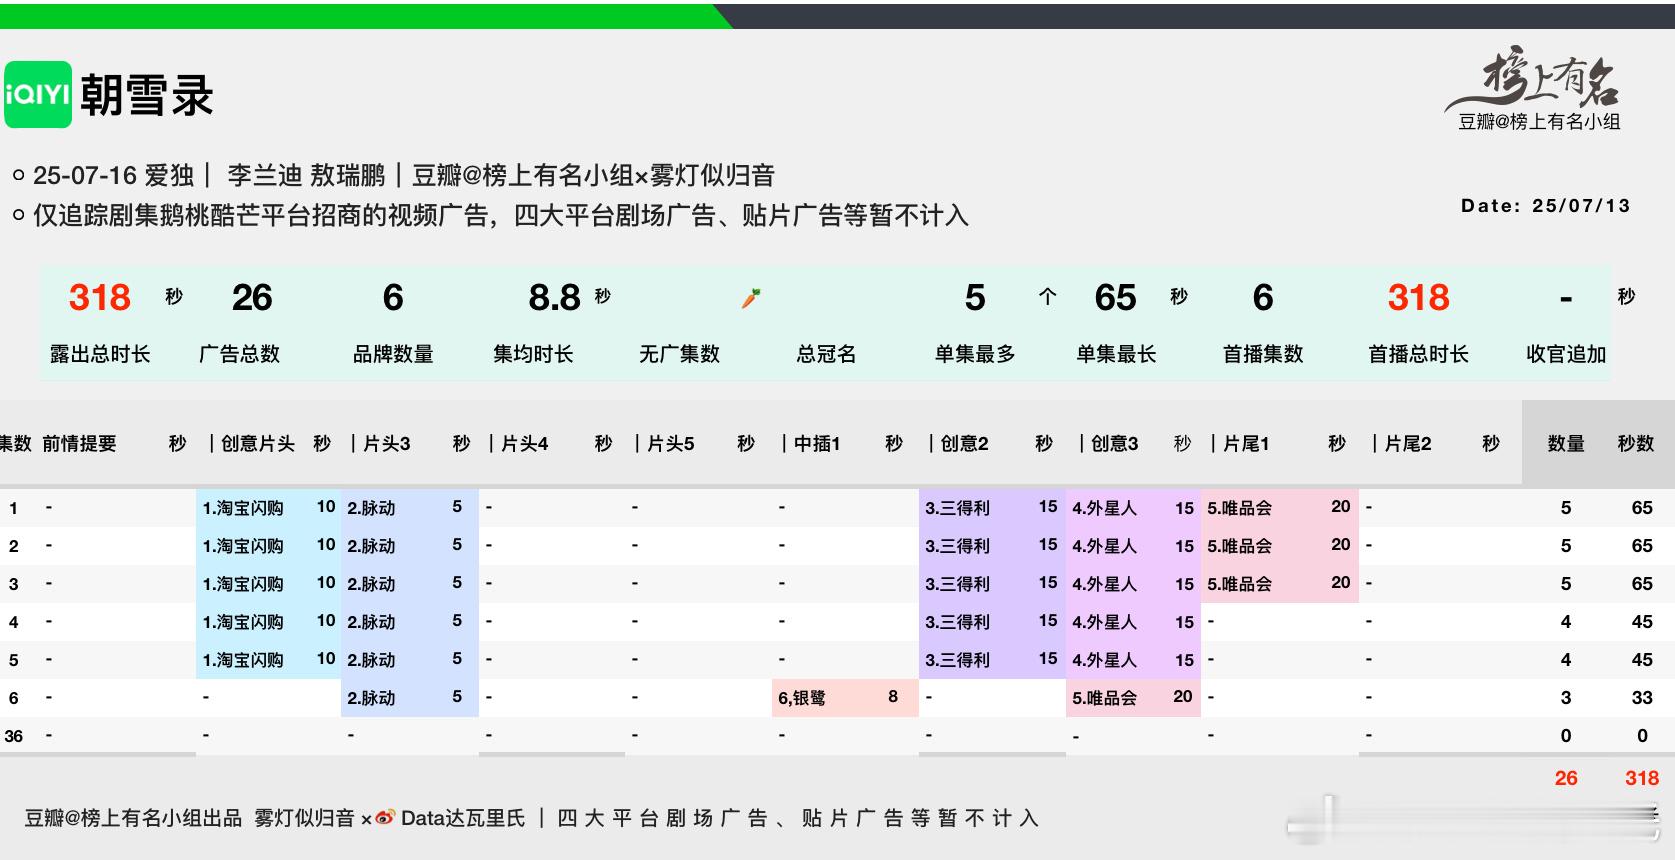Click 3.三得利 in the episode 3 row
The width and height of the screenshot is (1675, 860).
(957, 584)
